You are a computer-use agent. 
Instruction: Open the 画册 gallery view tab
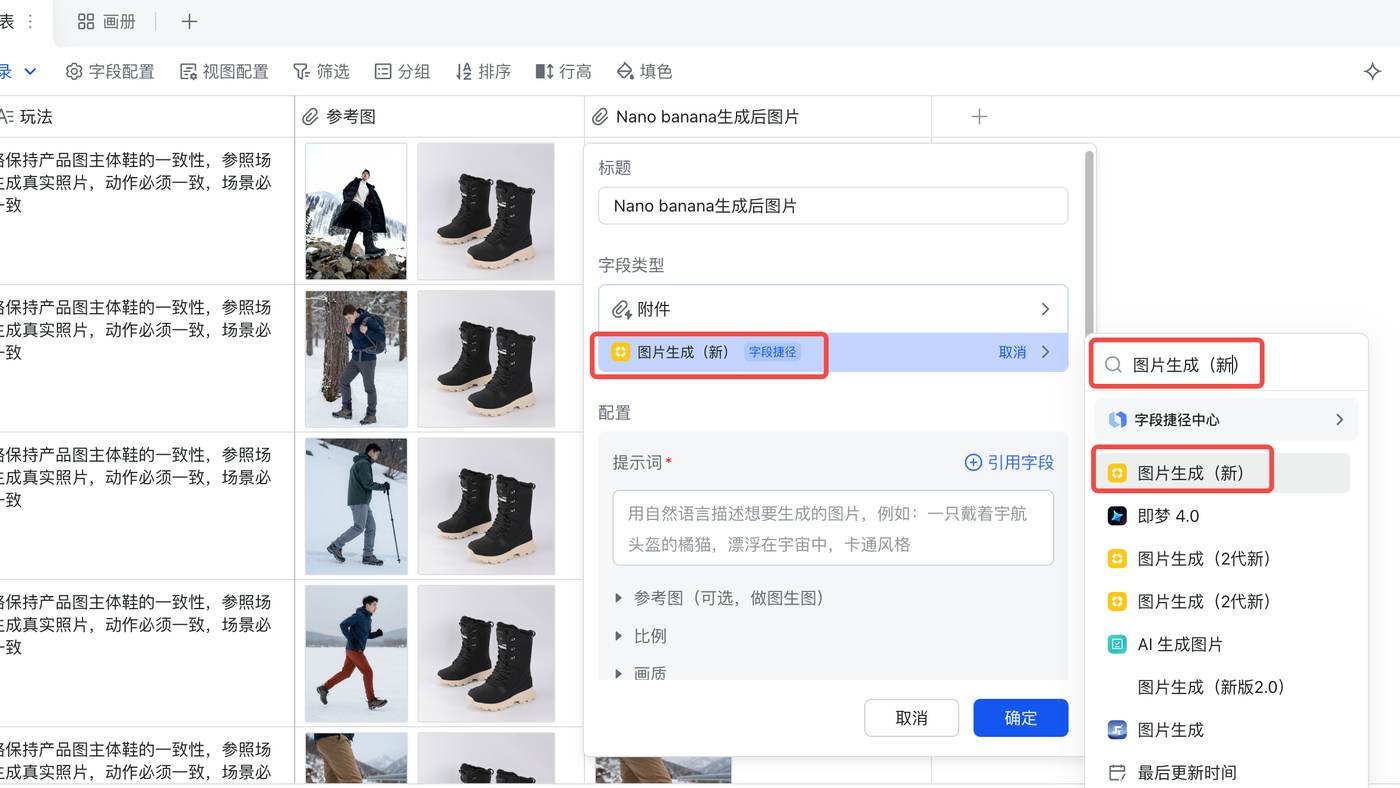106,21
